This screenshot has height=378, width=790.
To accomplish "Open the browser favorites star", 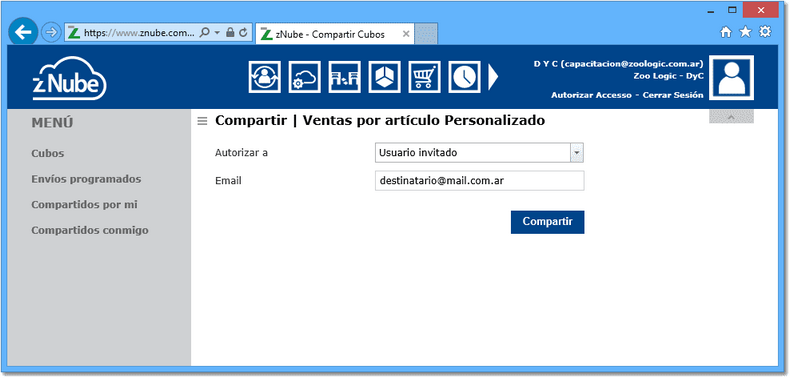I will (x=745, y=32).
